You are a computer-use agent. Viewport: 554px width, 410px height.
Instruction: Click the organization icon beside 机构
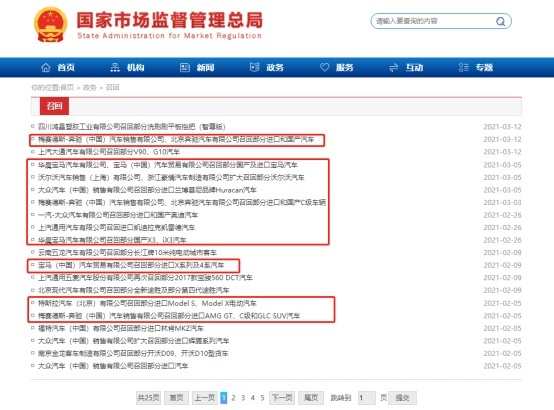[115, 67]
